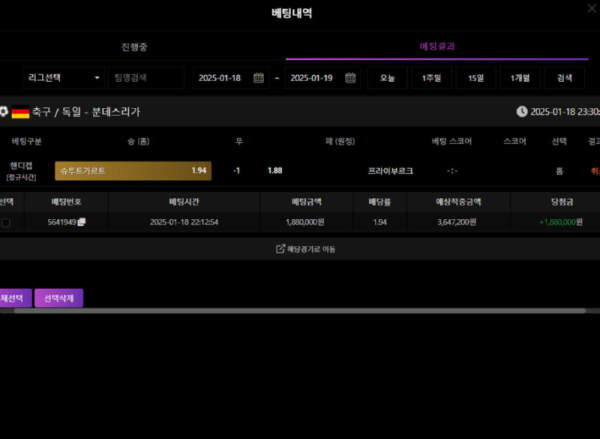Filter results by 1주일
600x439 pixels.
tap(432, 78)
